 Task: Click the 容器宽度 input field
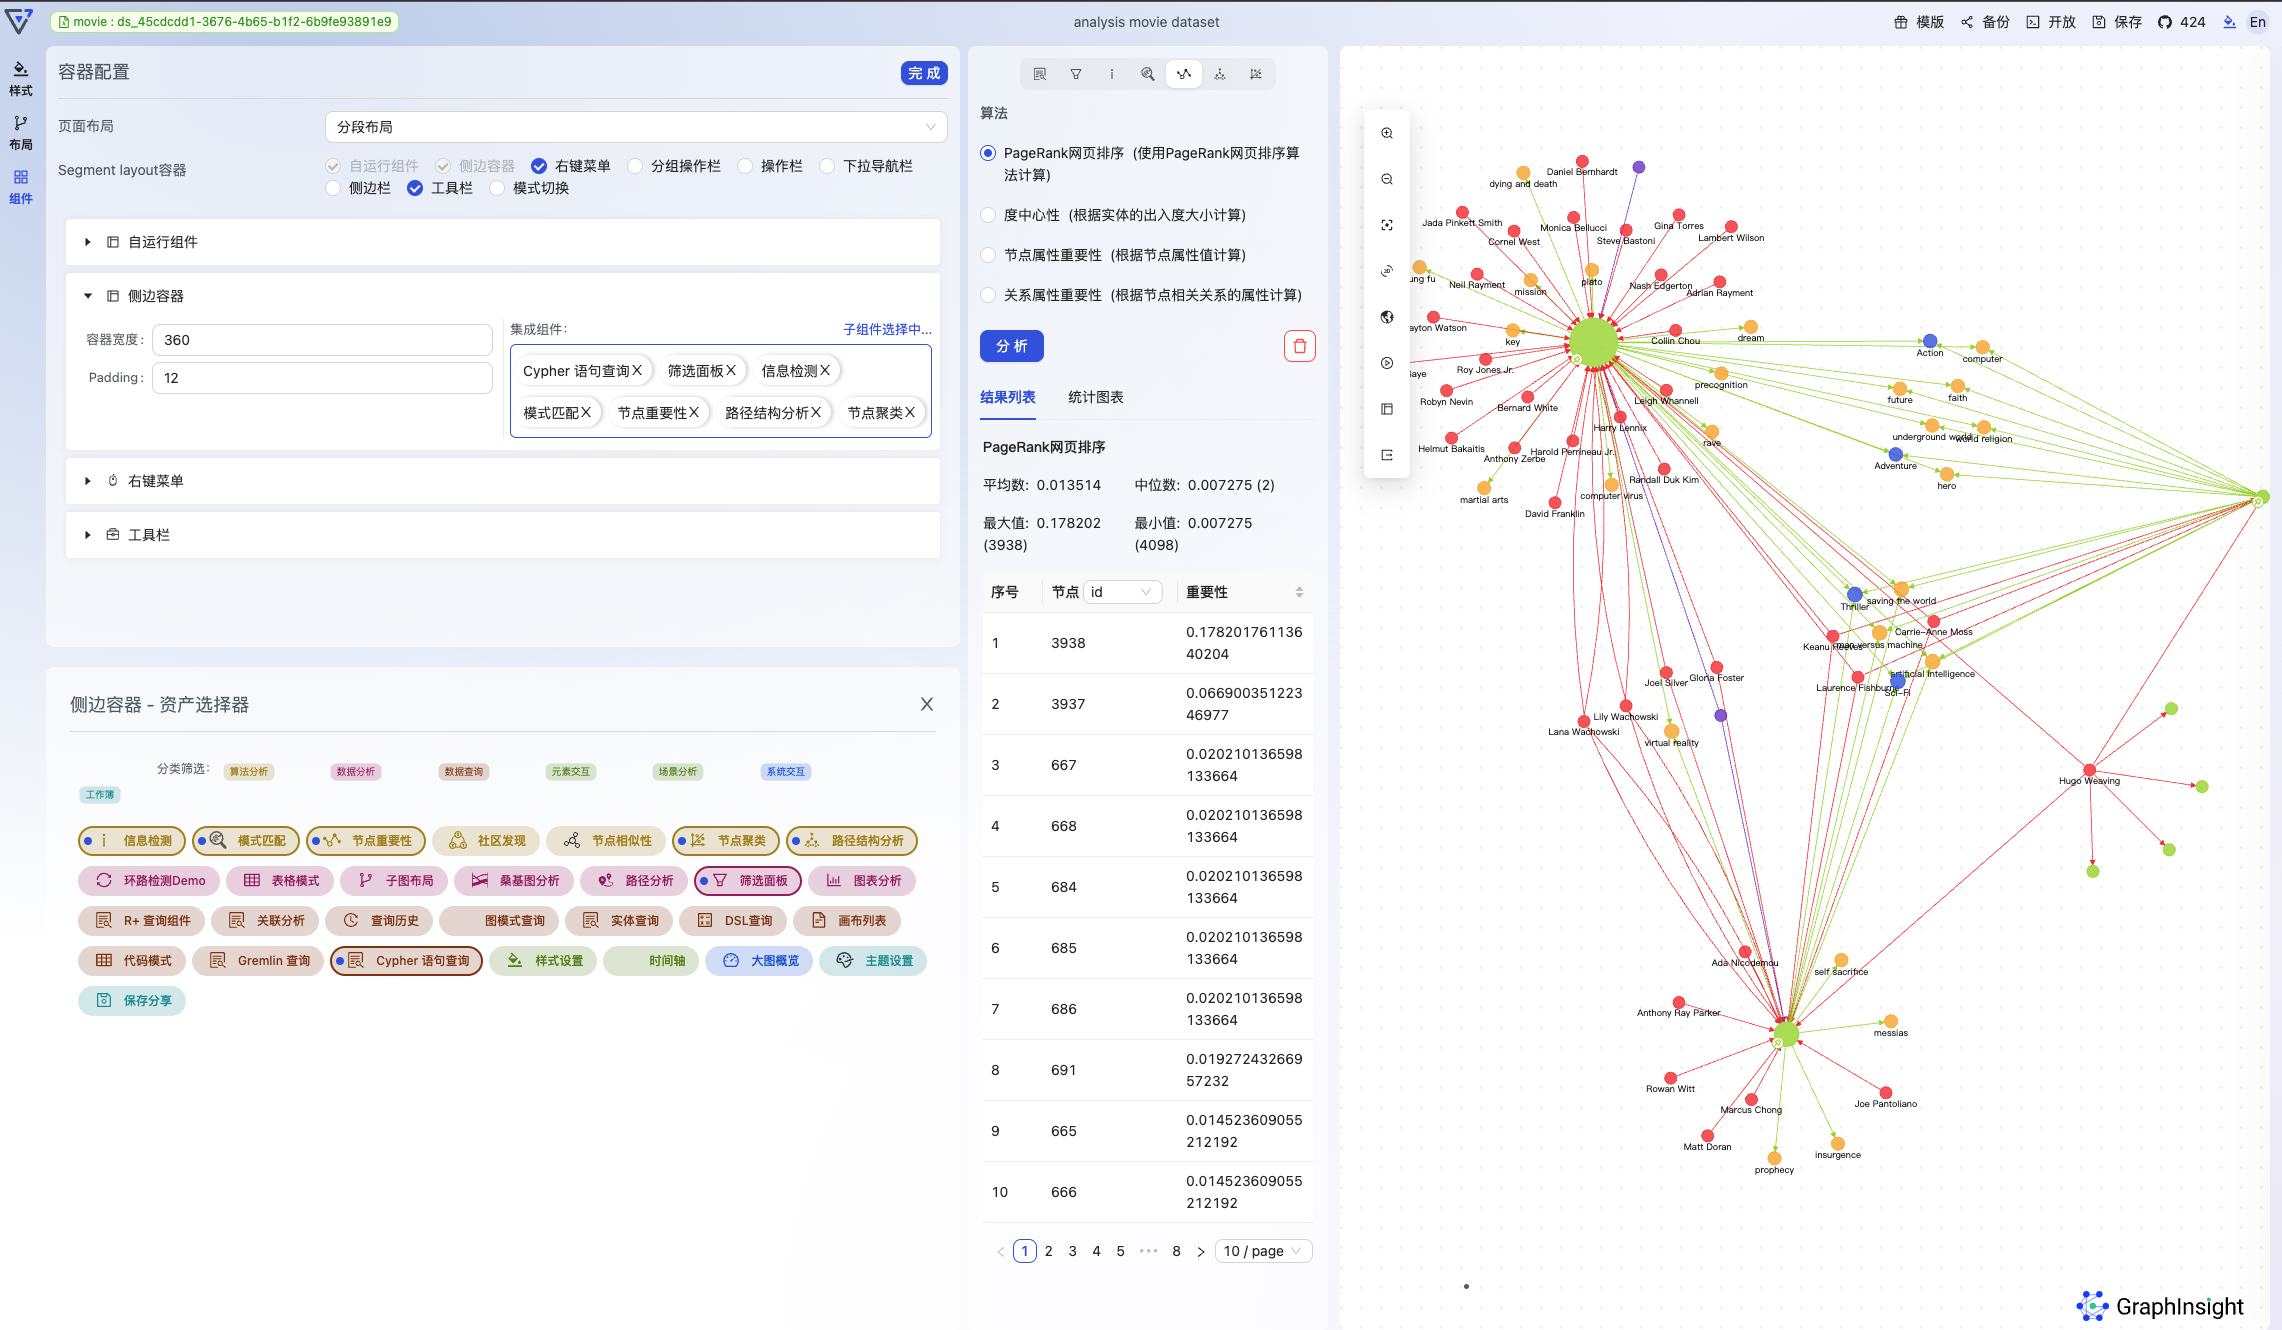point(321,340)
